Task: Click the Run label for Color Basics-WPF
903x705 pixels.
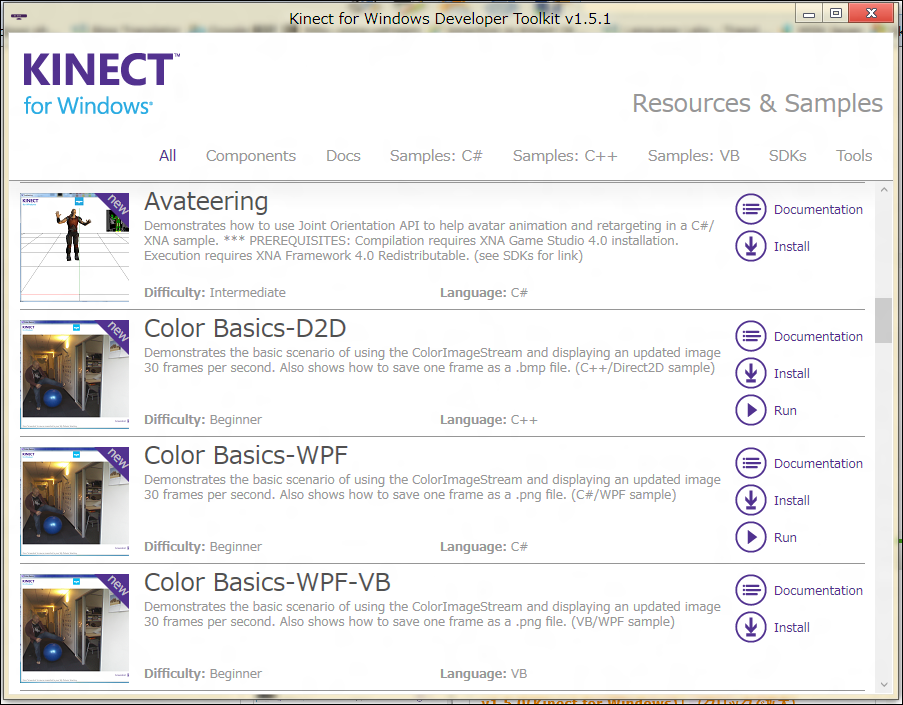Action: (x=786, y=537)
